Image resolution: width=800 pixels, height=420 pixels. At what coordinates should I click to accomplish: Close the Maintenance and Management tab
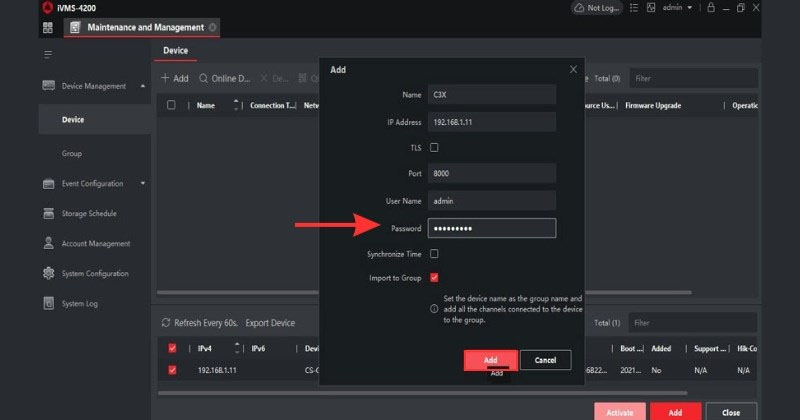pos(212,28)
